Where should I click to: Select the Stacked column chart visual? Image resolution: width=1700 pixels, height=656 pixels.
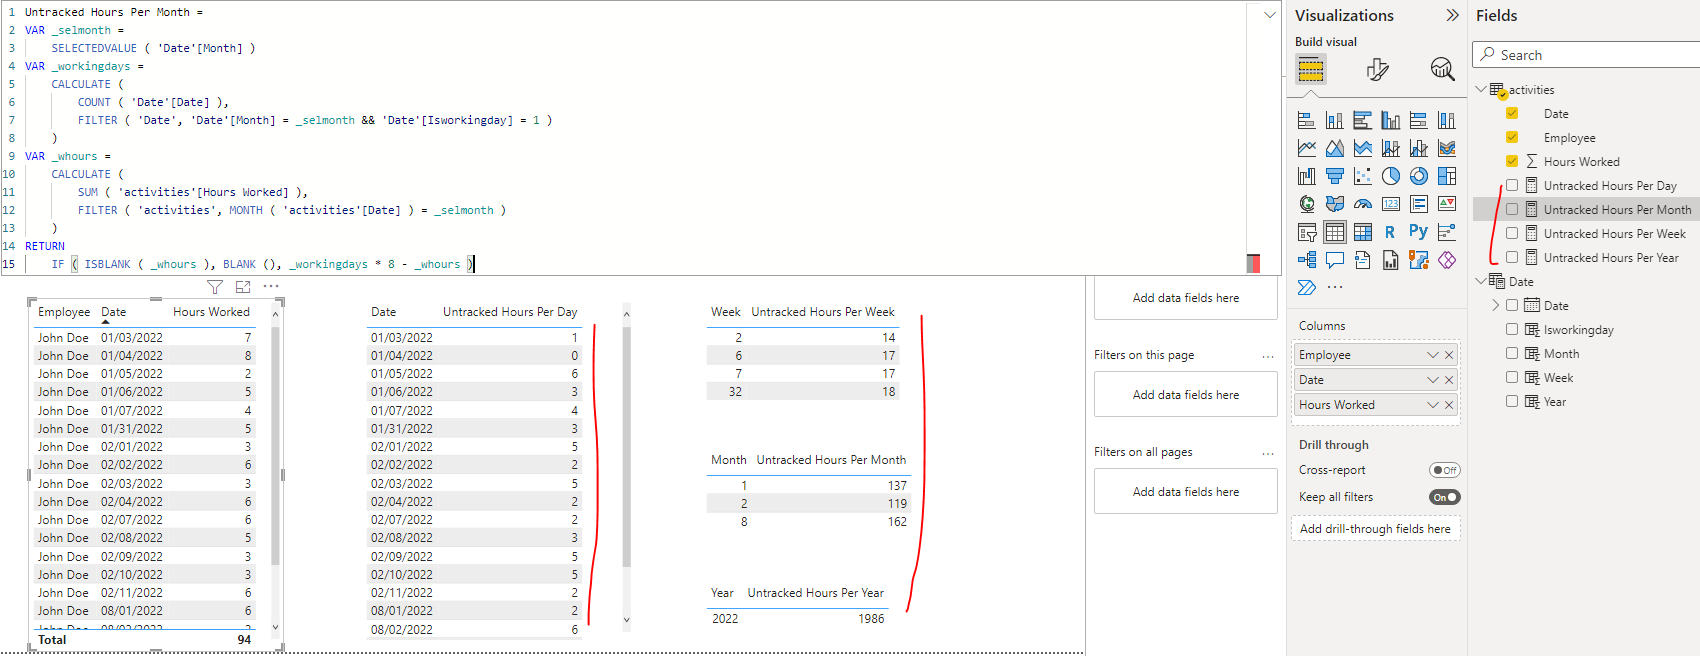coord(1334,120)
